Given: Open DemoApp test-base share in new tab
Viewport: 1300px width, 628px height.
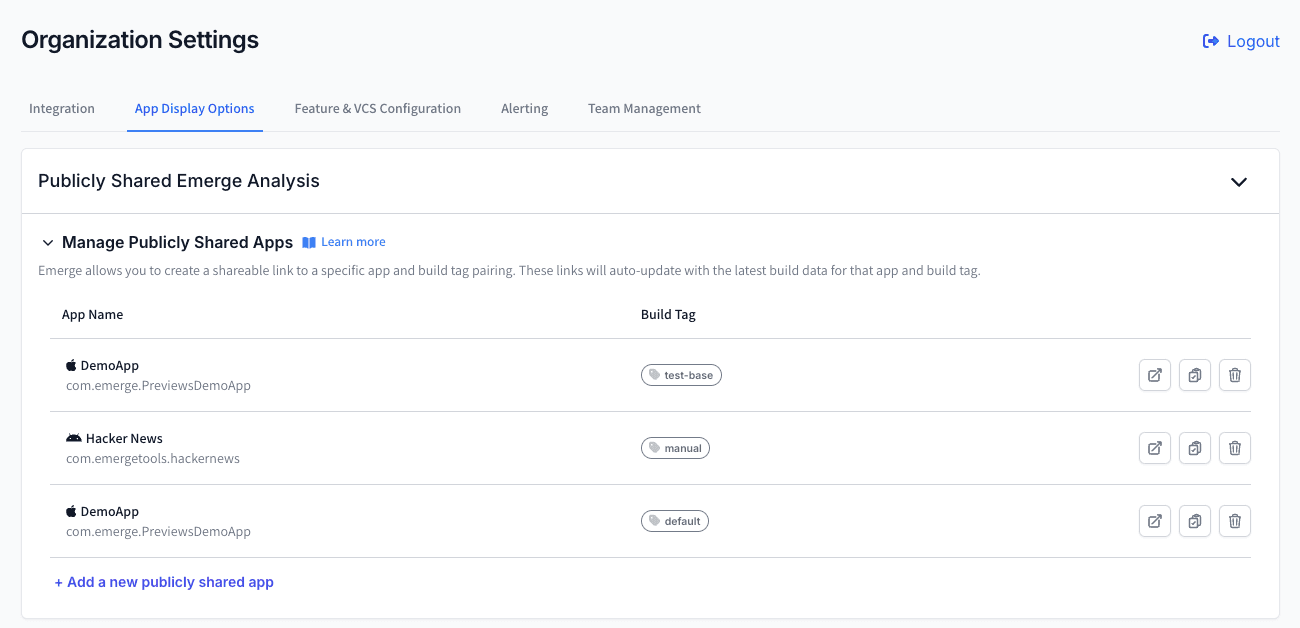Looking at the screenshot, I should 1155,374.
